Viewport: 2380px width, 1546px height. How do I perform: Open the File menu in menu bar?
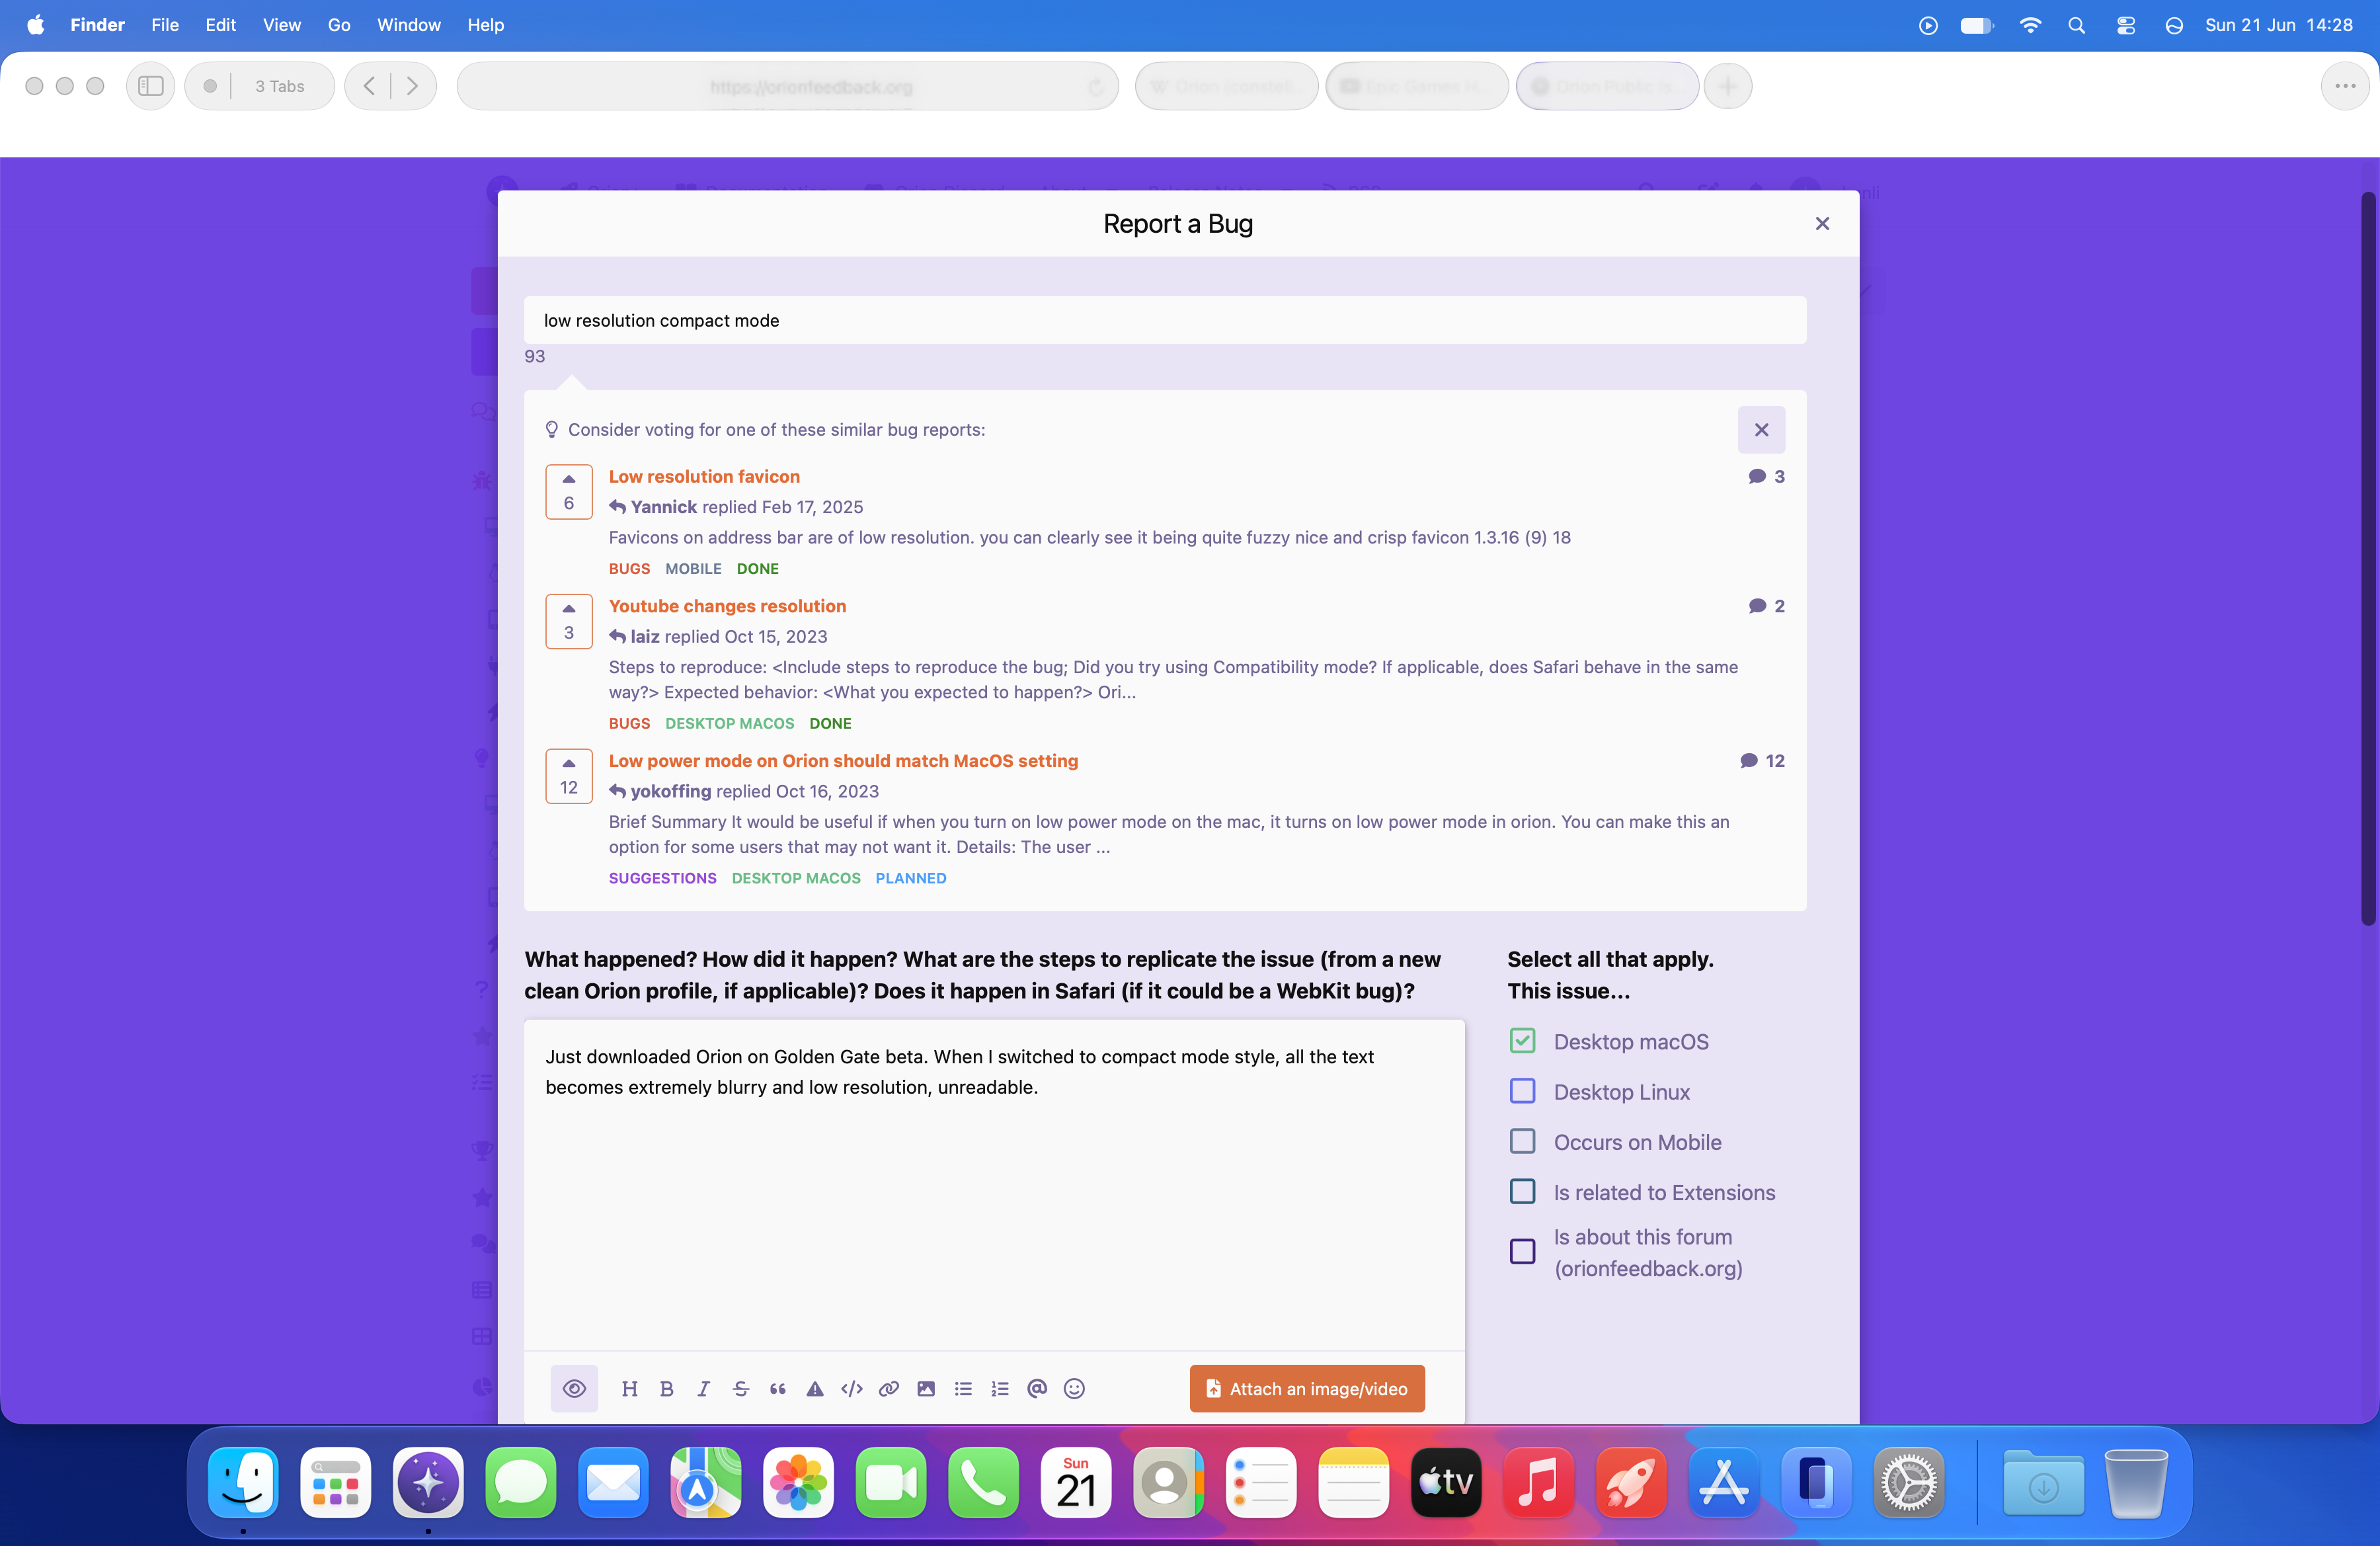pos(165,25)
